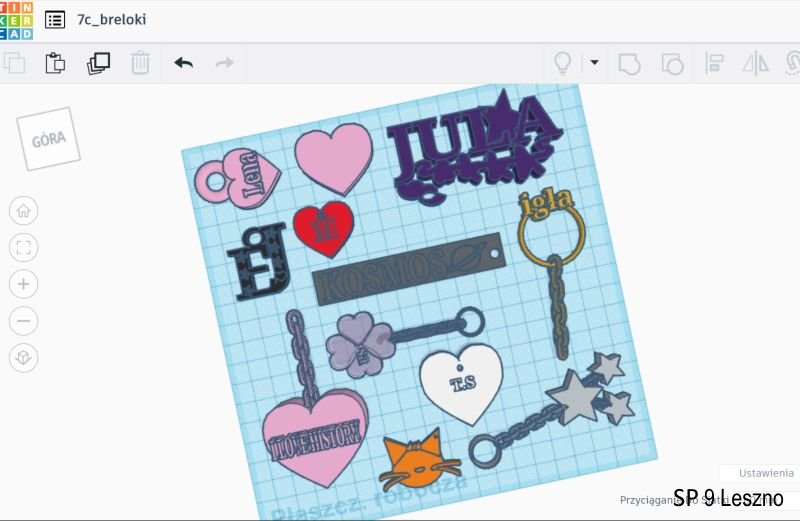Delete selection with the trash icon
Image resolution: width=800 pixels, height=521 pixels.
[140, 63]
